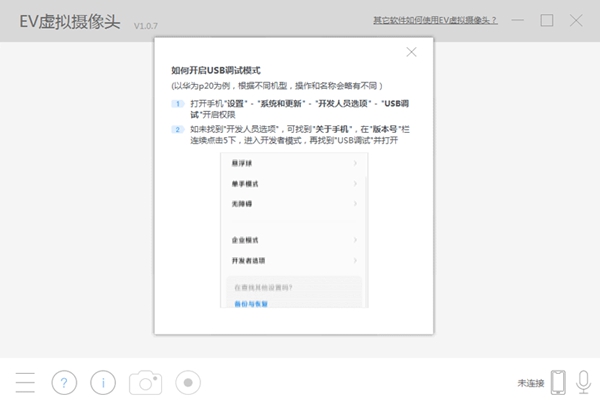Select the 开发者选项 list item

click(248, 260)
